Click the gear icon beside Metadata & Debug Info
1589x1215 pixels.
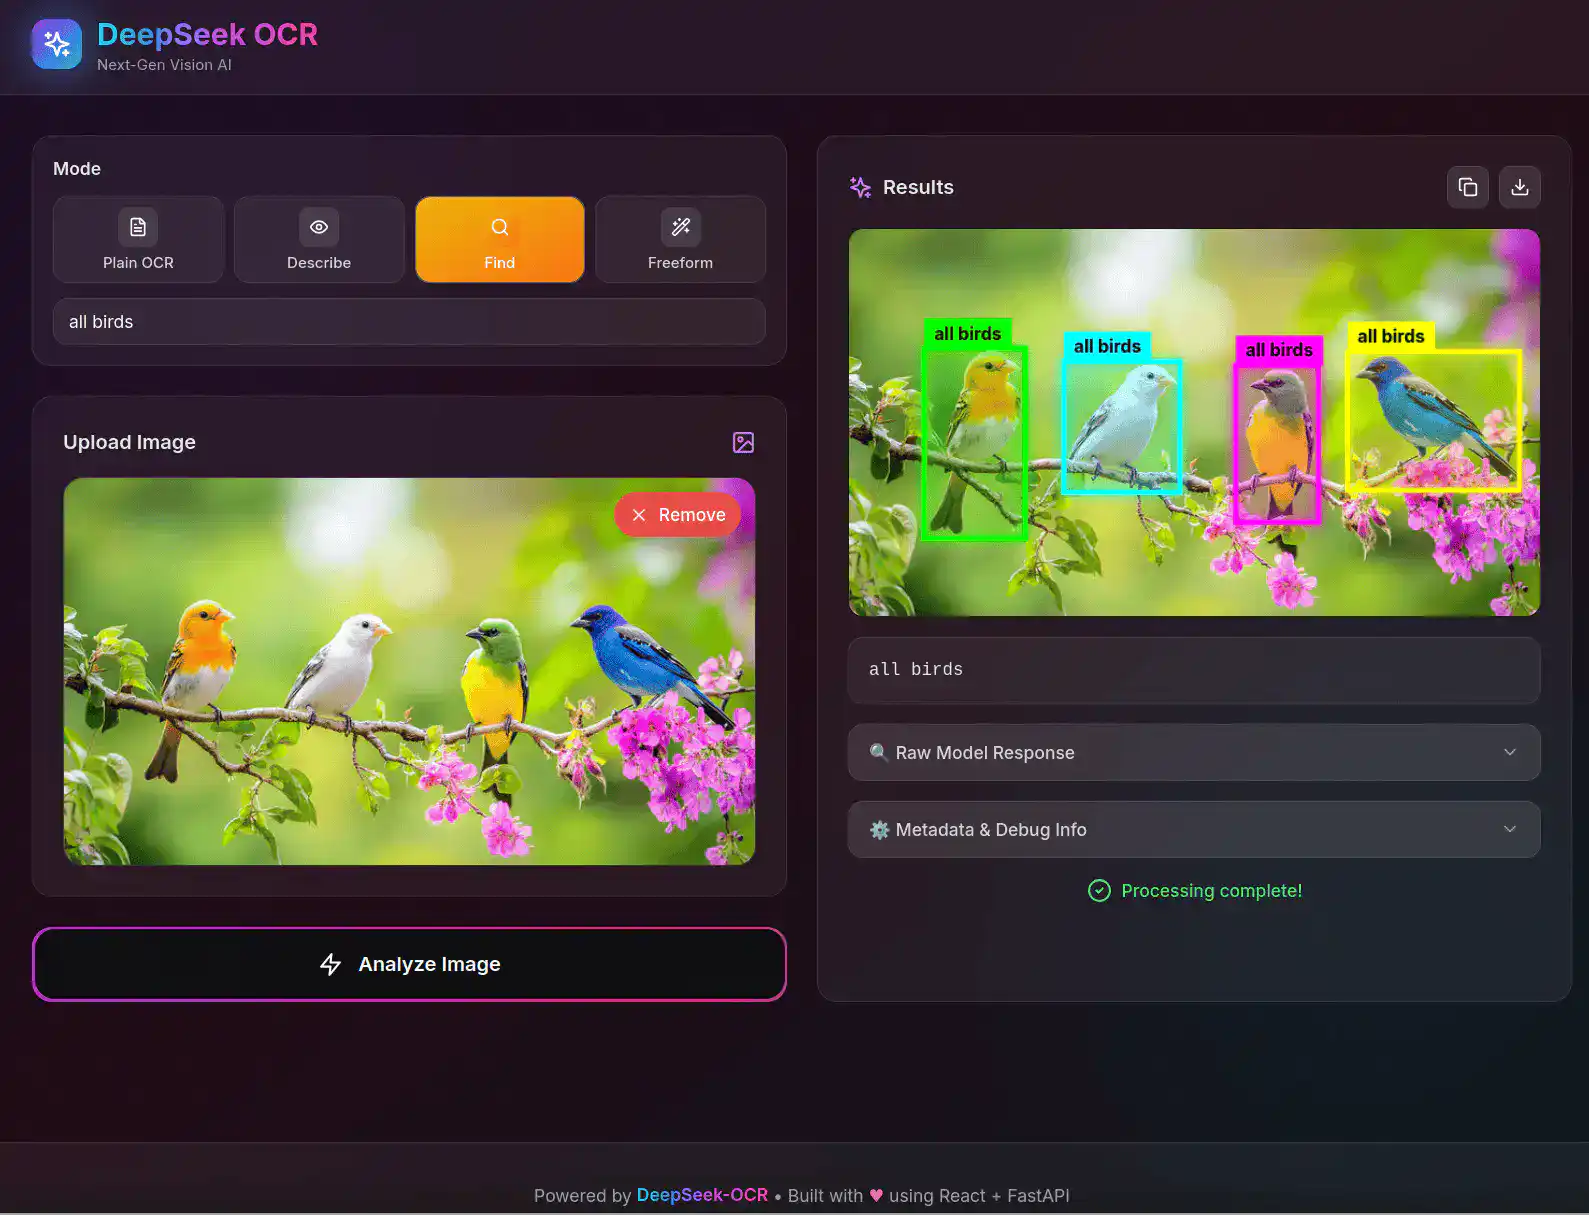(x=879, y=829)
